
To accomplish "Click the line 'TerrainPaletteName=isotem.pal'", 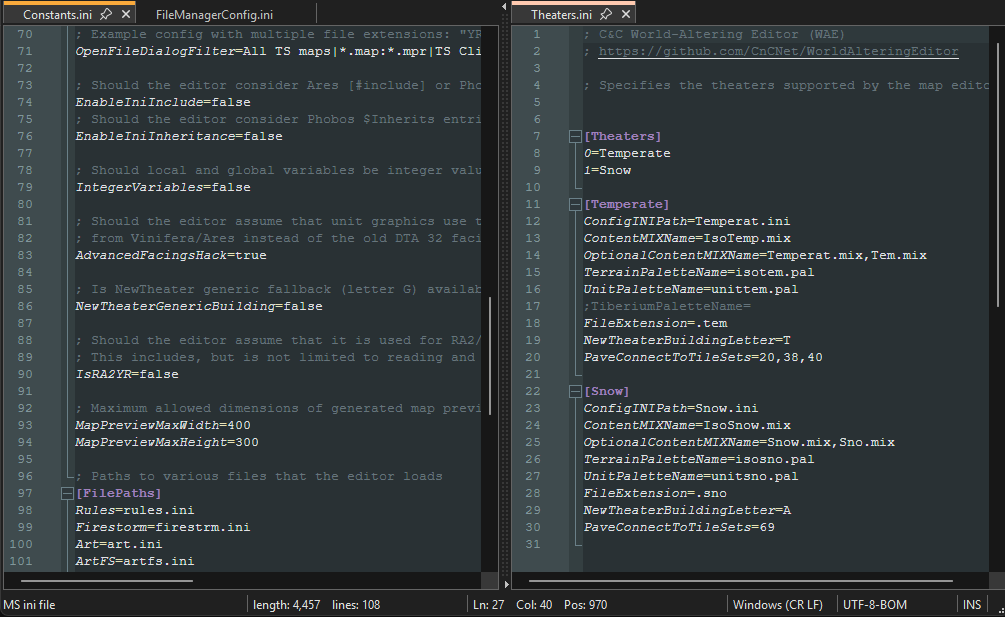I will [x=699, y=272].
